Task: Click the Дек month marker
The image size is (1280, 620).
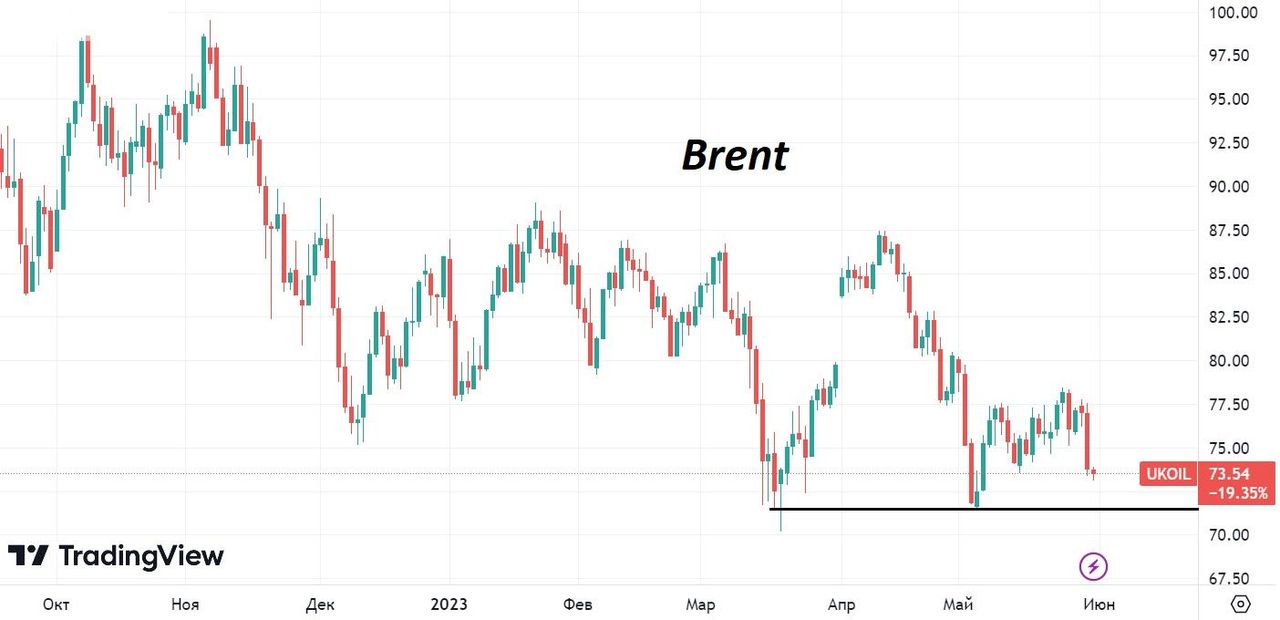Action: point(320,604)
